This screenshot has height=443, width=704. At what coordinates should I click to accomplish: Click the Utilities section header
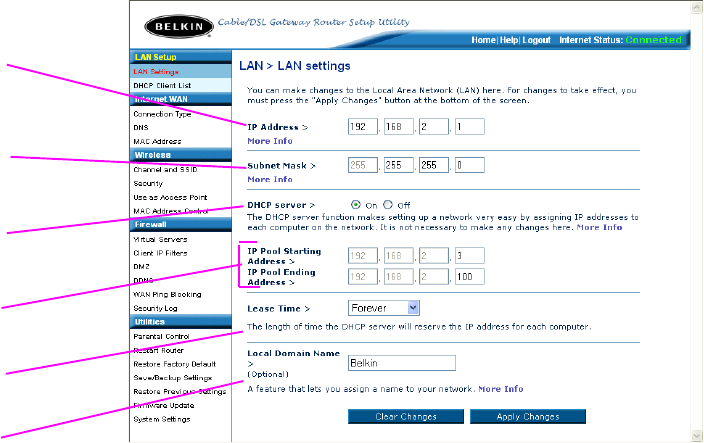(x=181, y=322)
